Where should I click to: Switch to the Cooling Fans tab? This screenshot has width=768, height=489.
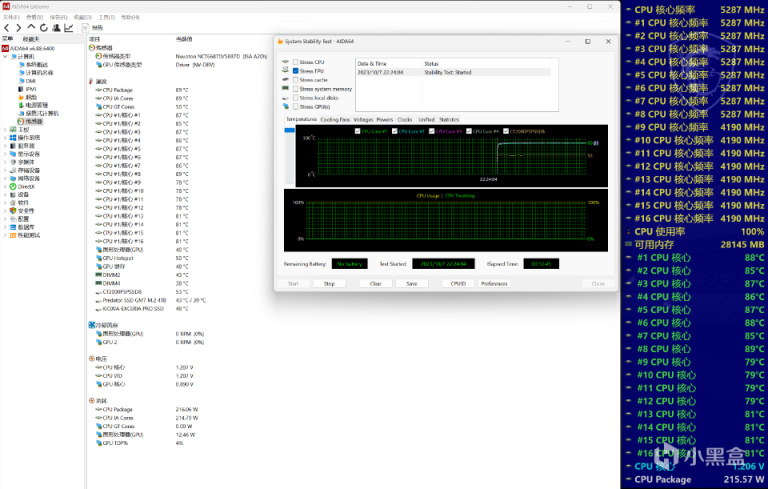click(x=335, y=119)
